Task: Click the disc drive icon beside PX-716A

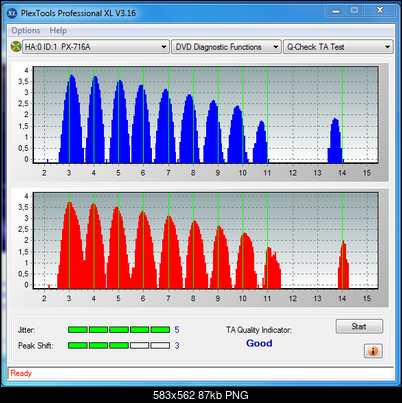Action: click(15, 47)
